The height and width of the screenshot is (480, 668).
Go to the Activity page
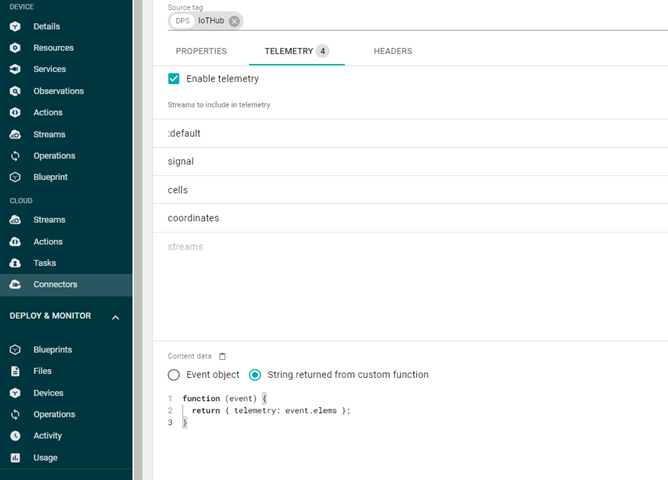(48, 436)
